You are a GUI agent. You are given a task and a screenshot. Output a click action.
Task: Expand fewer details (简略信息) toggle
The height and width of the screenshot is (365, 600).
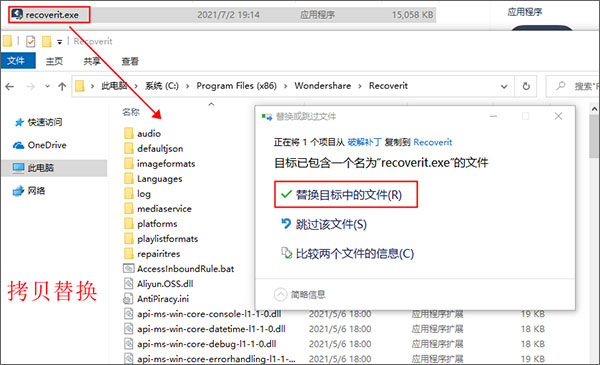tap(300, 294)
